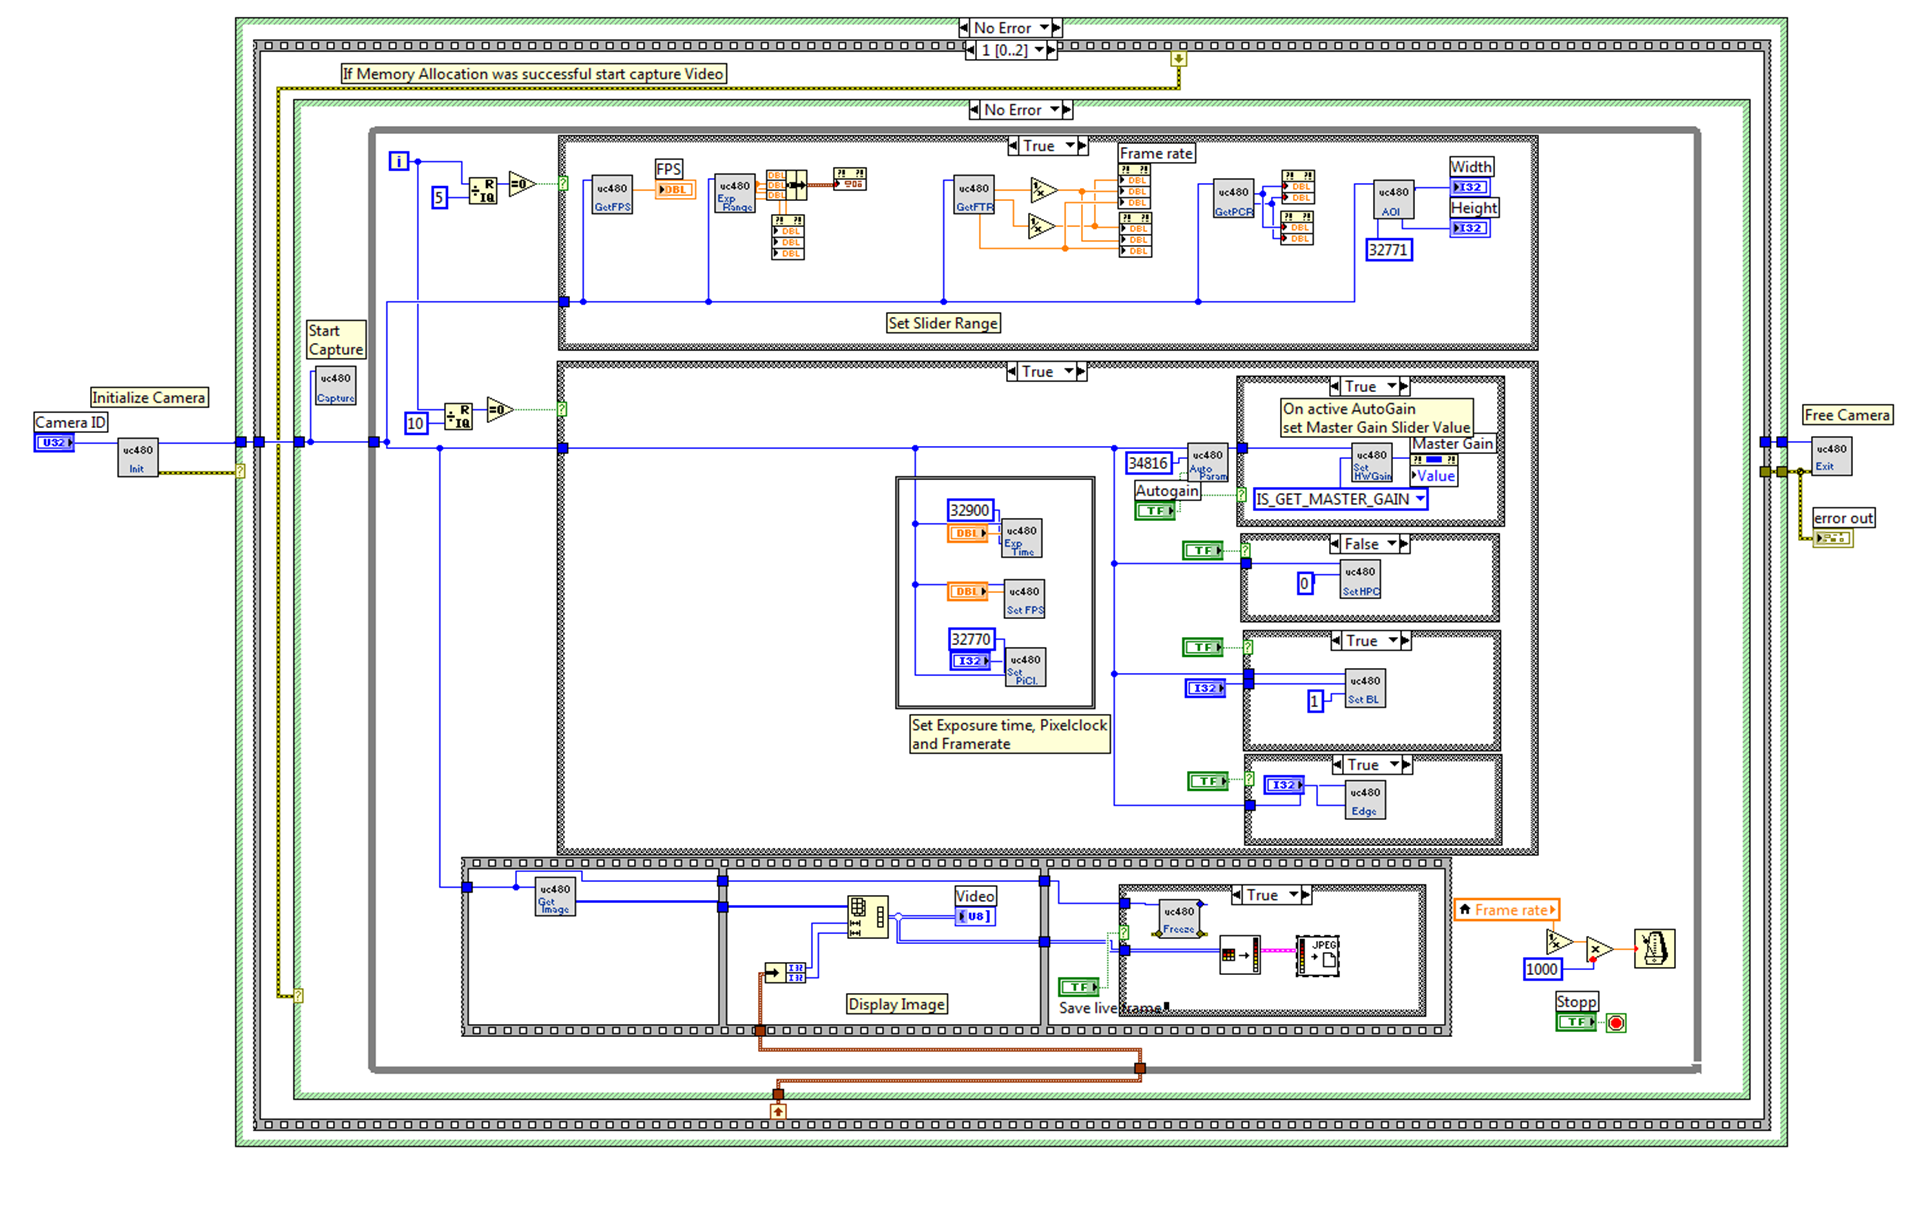Click the numeric constant 32900
Screen dimensions: 1916x1205
(970, 510)
